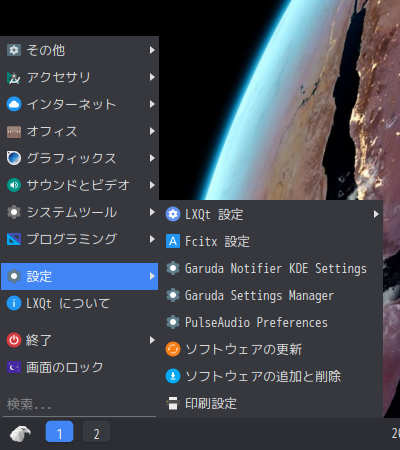Expand the インターネット submenu arrow
The height and width of the screenshot is (450, 400).
152,104
